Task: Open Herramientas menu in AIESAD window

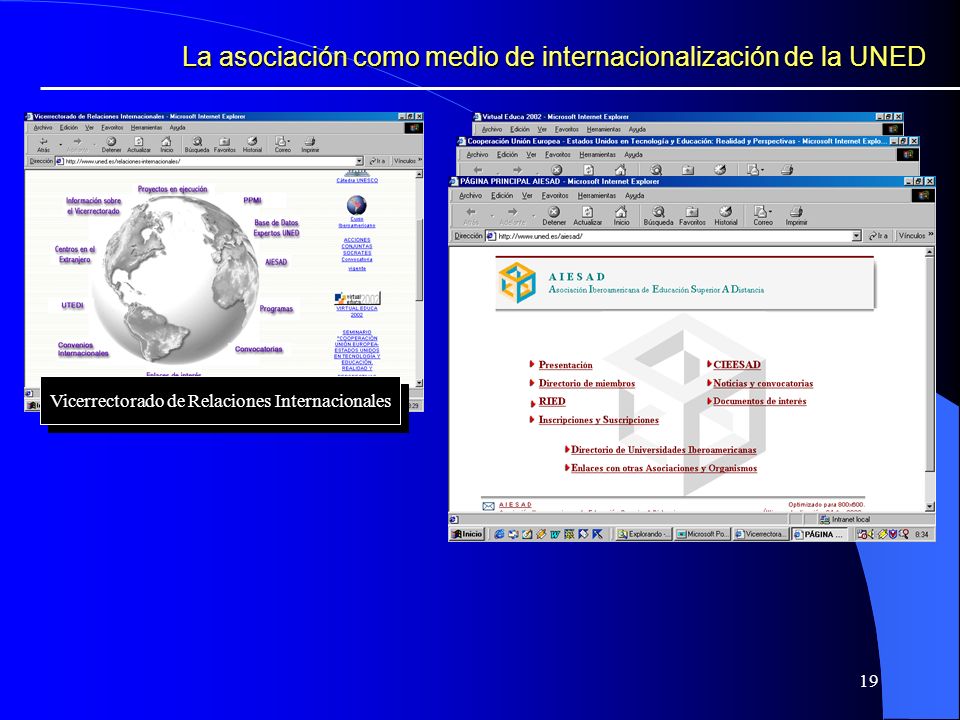Action: coord(596,196)
